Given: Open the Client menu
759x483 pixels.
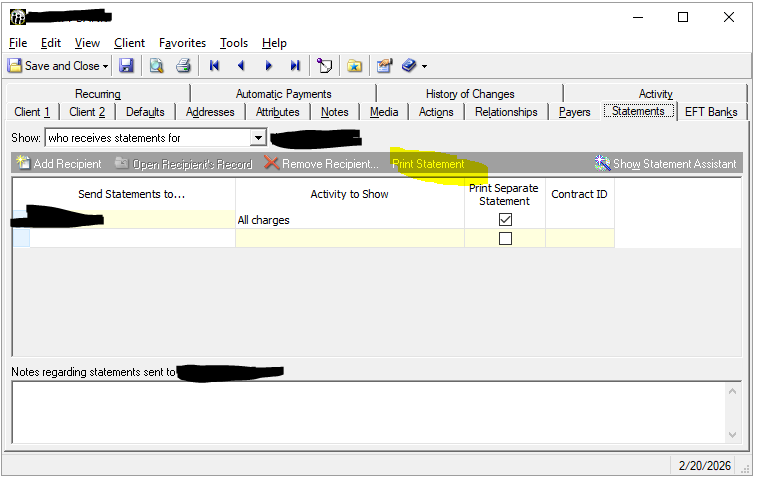Looking at the screenshot, I should 129,43.
